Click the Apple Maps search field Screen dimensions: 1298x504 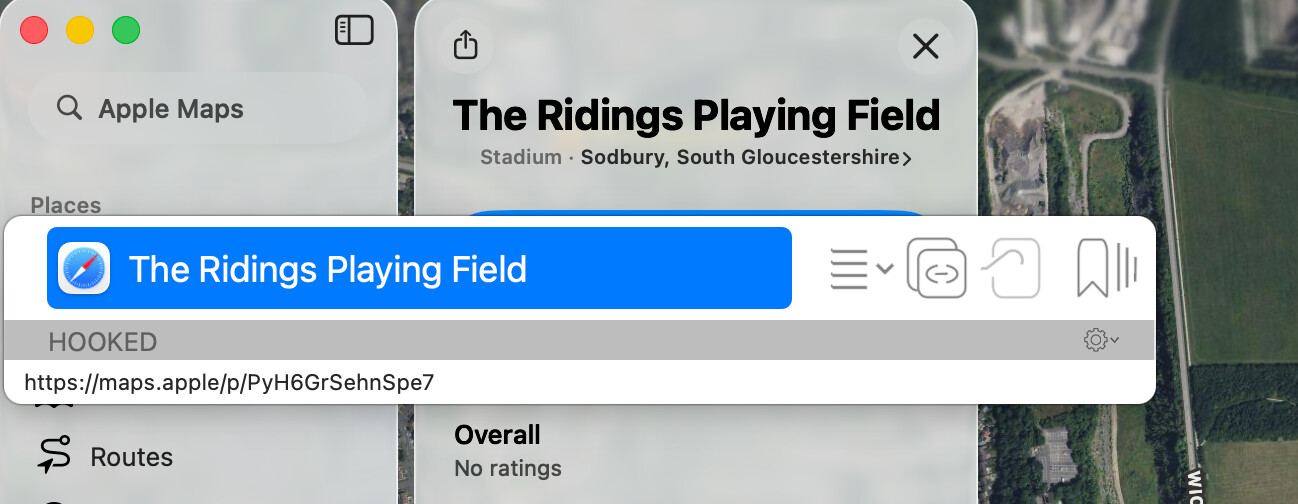[x=198, y=108]
